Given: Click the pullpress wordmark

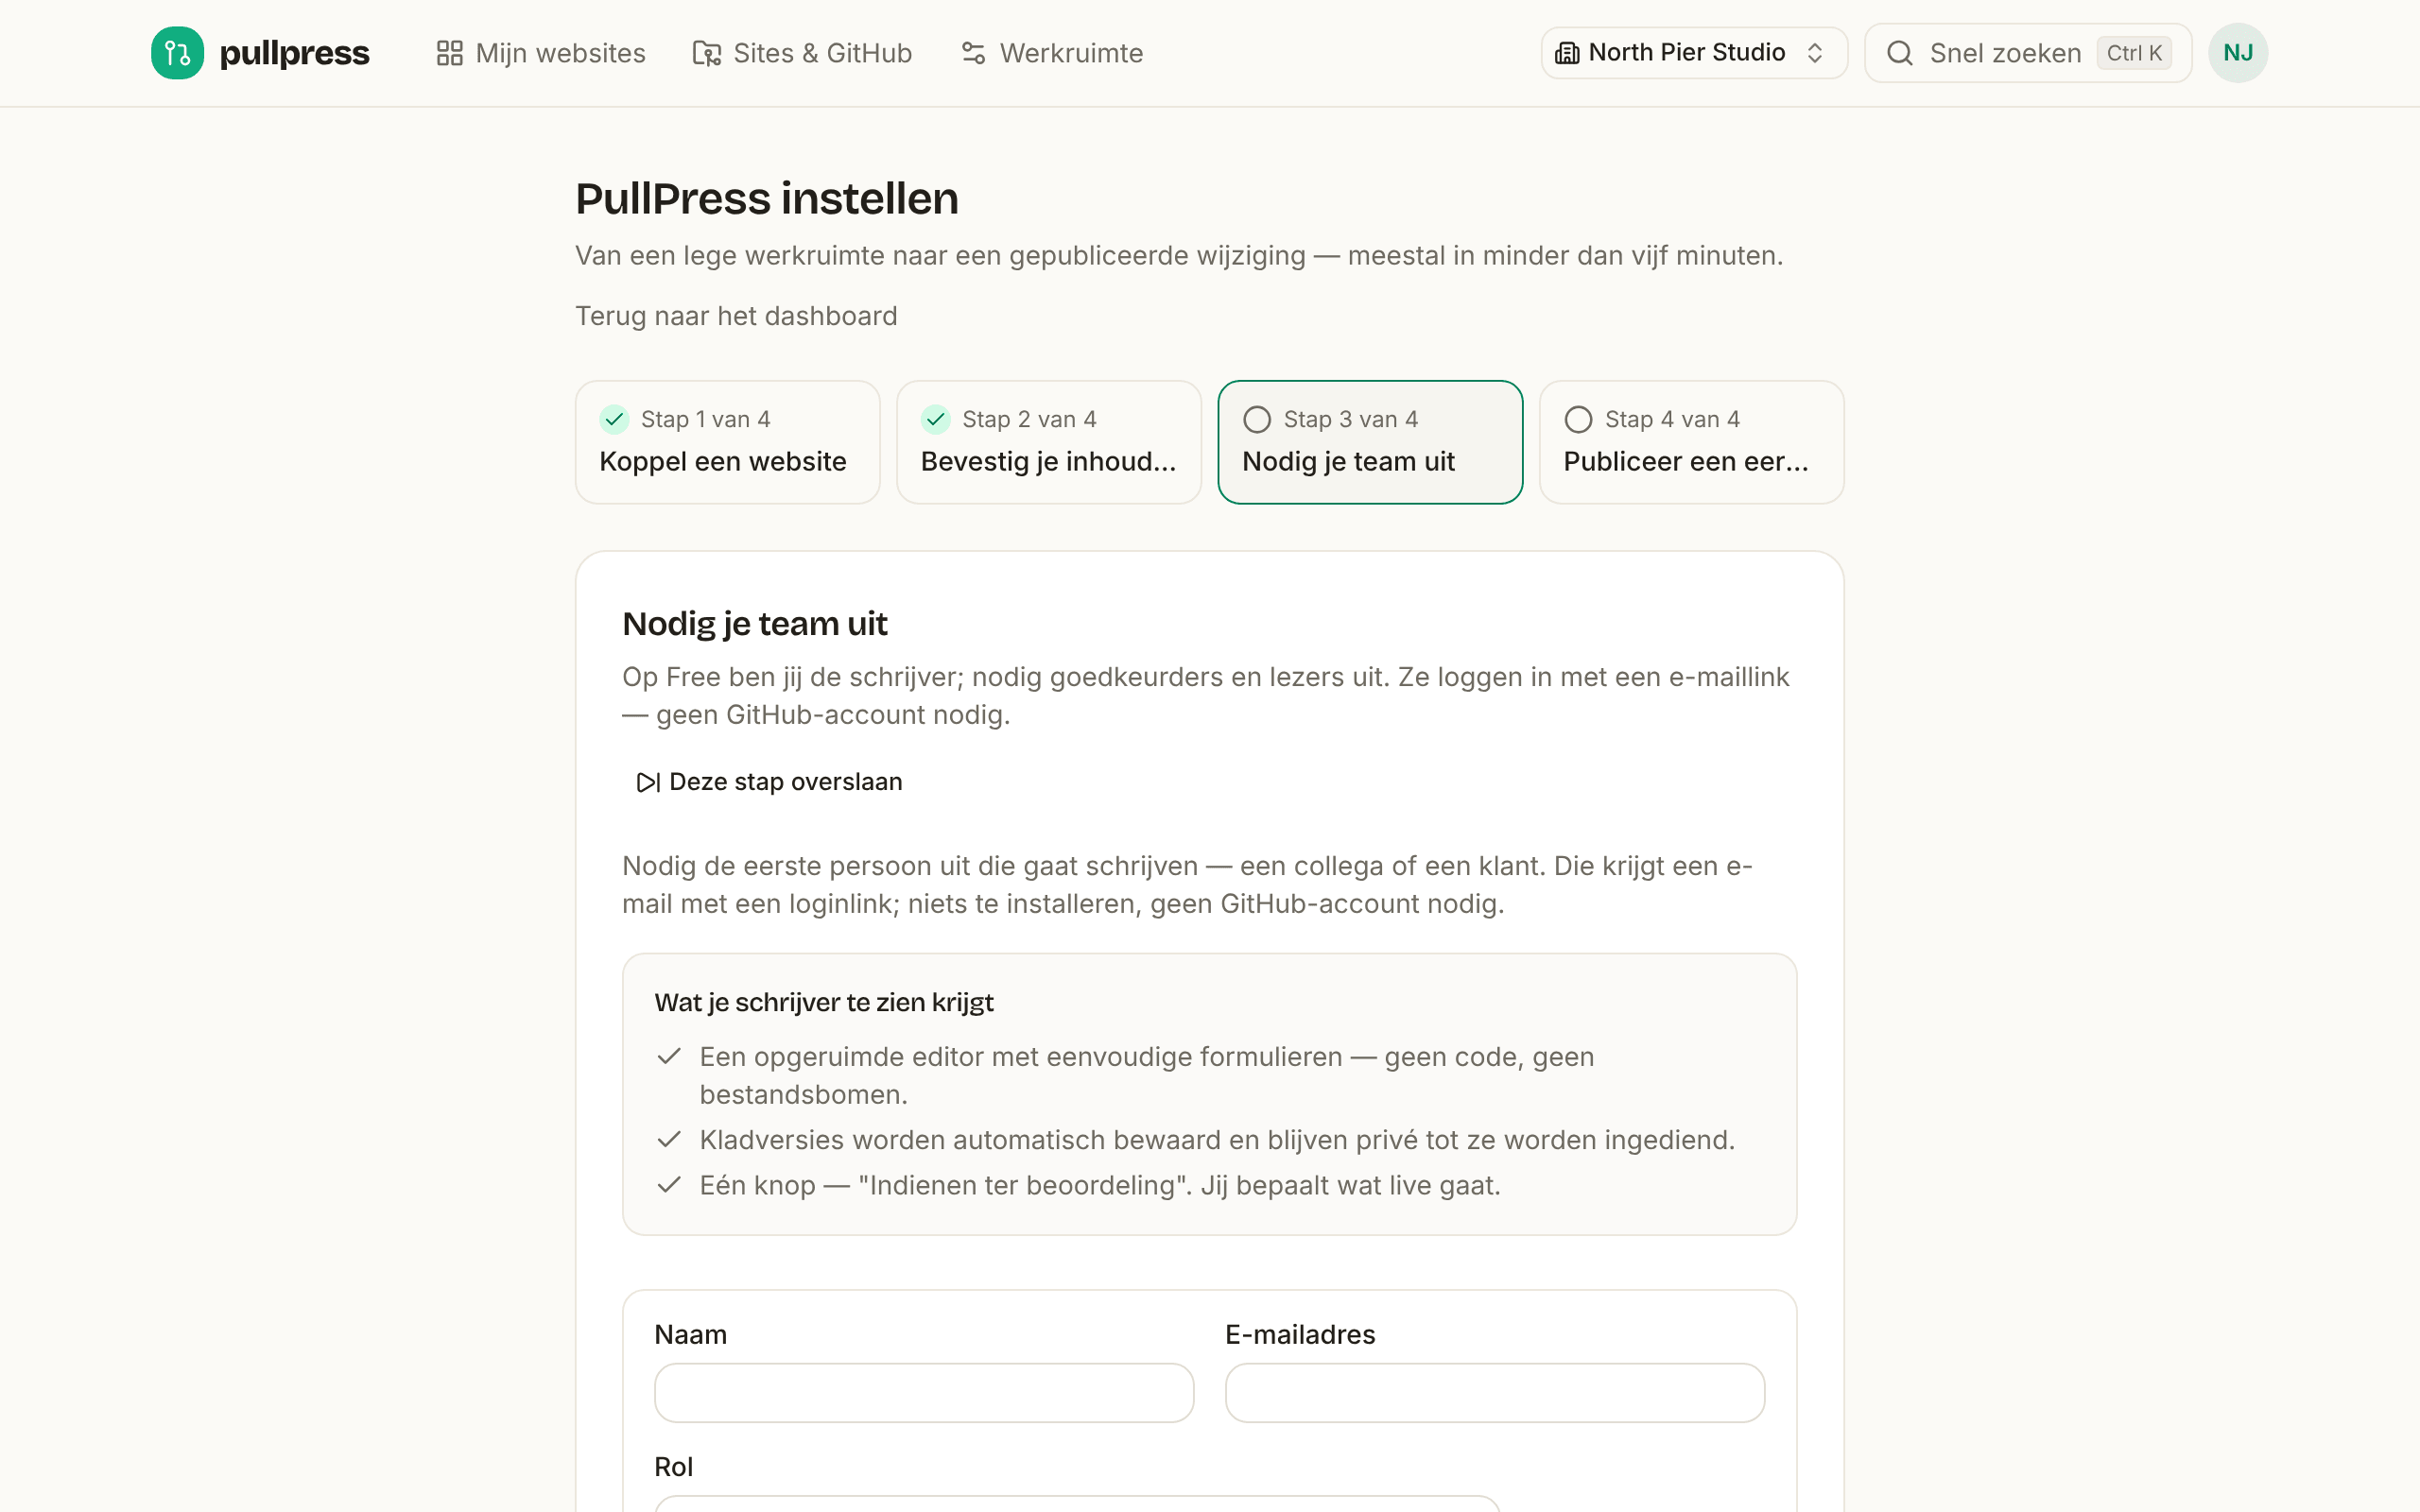Looking at the screenshot, I should [294, 53].
